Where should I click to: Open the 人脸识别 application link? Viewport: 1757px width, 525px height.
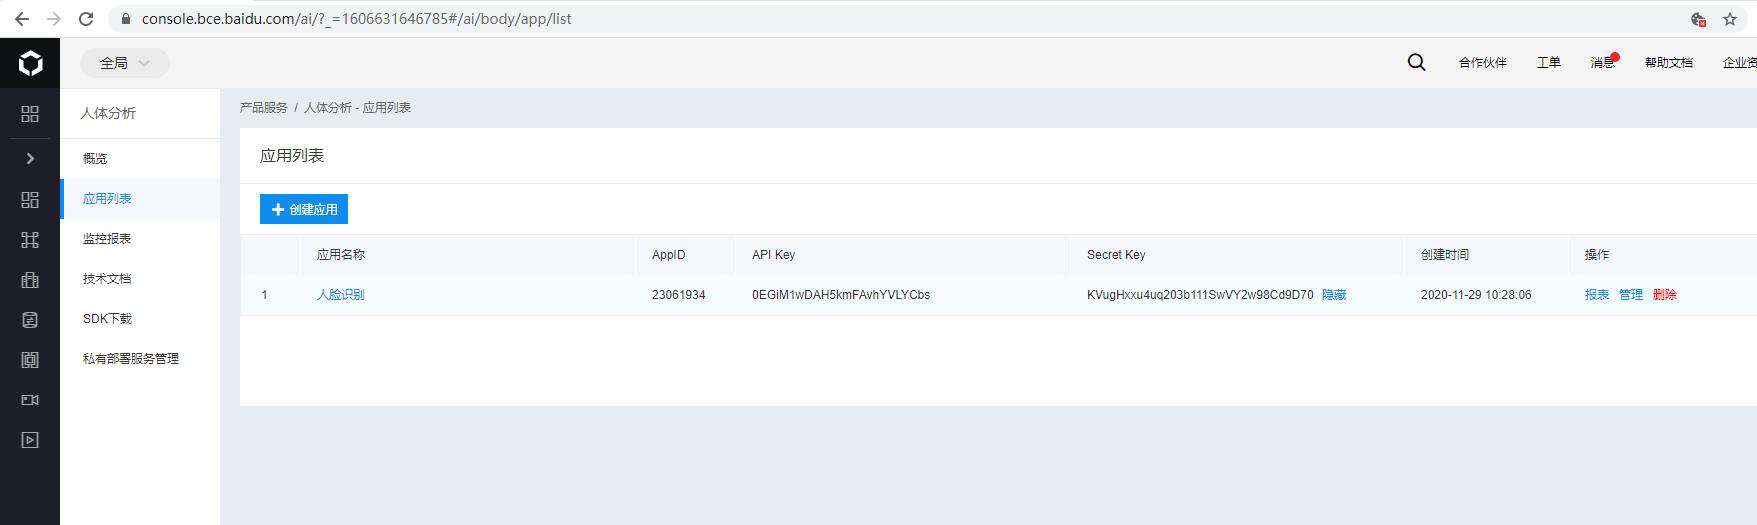[341, 295]
